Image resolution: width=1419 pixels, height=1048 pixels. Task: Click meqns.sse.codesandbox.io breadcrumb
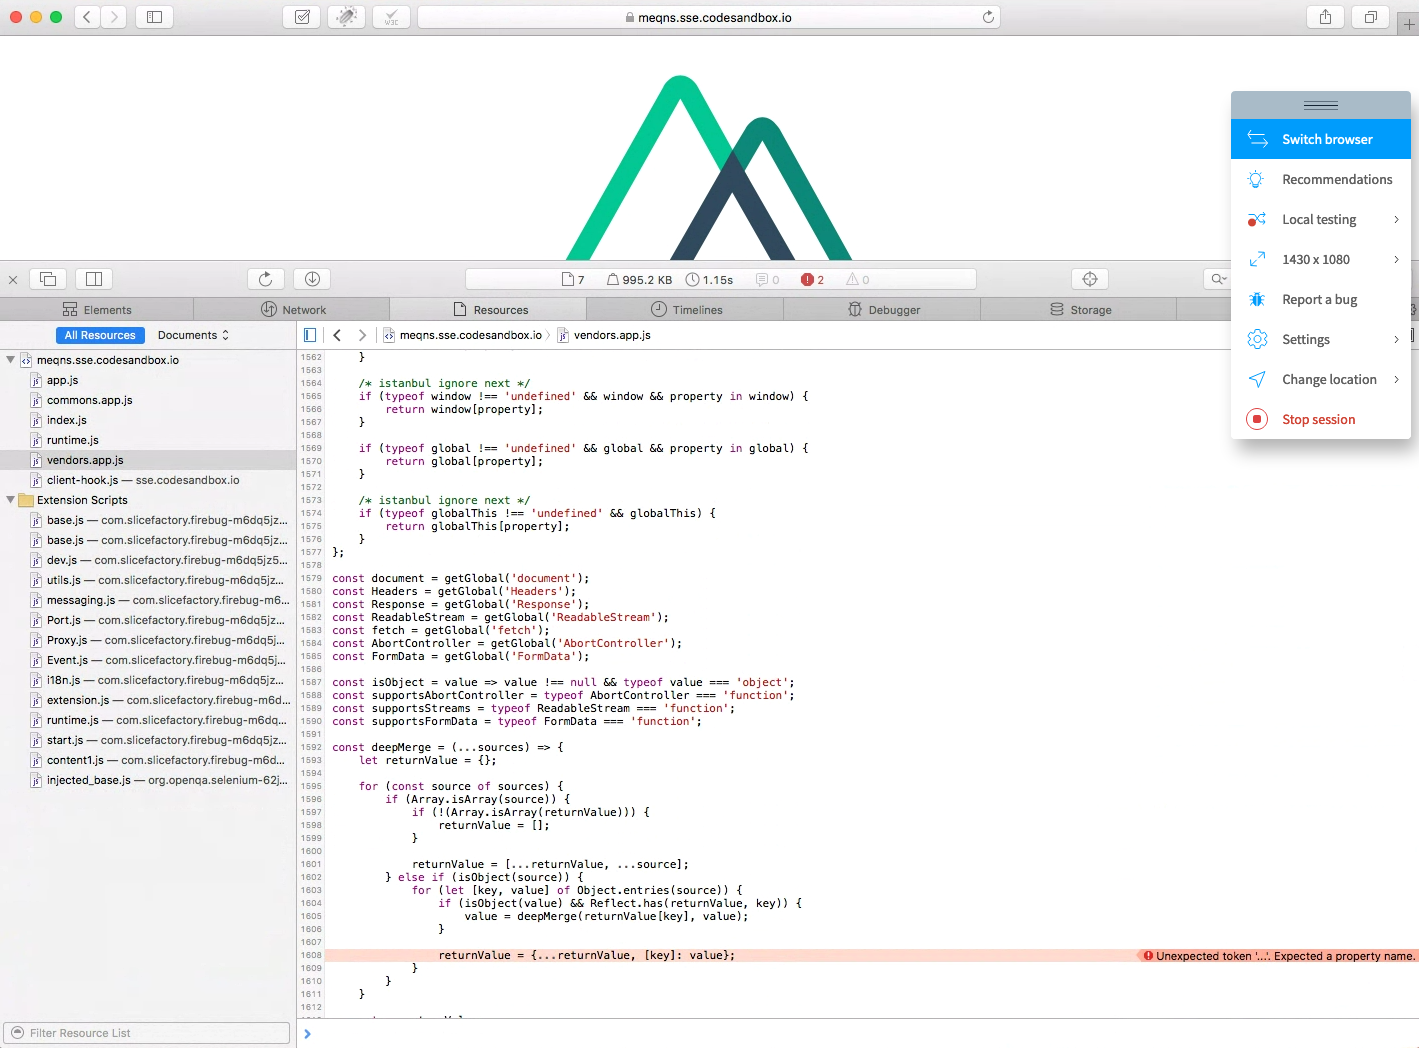pyautogui.click(x=463, y=335)
